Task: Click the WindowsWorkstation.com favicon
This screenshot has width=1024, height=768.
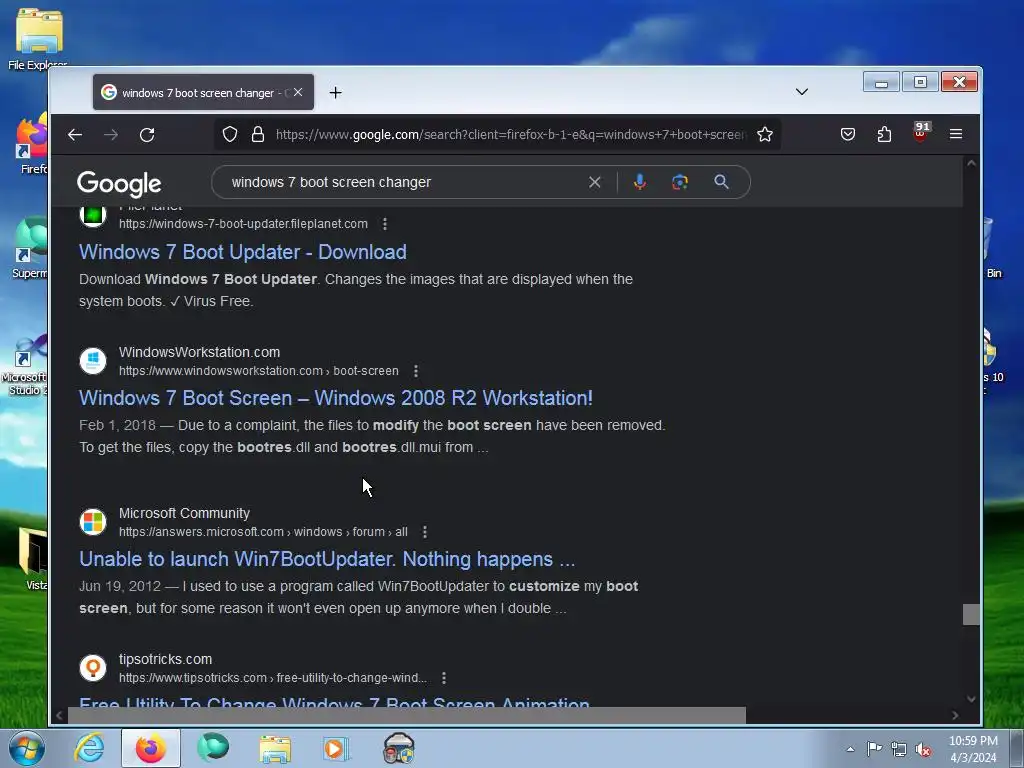Action: [x=93, y=360]
